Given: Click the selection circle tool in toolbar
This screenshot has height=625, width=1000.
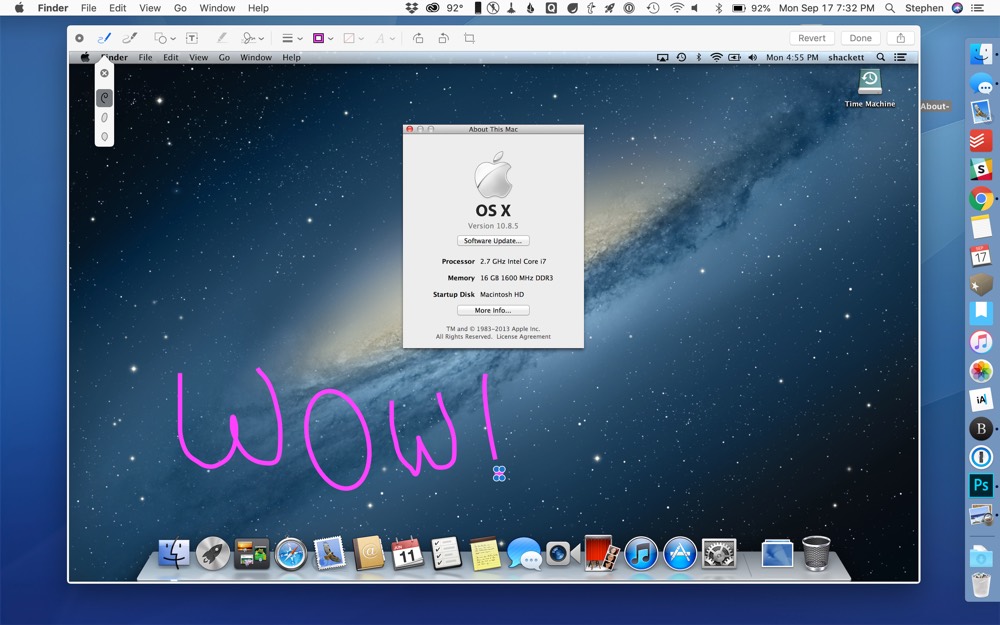Looking at the screenshot, I should 79,38.
